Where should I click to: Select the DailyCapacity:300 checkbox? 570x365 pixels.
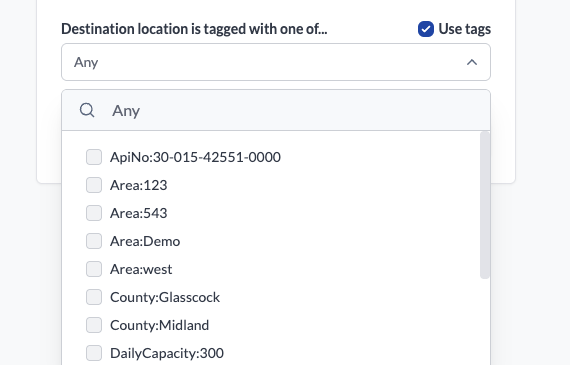(94, 353)
